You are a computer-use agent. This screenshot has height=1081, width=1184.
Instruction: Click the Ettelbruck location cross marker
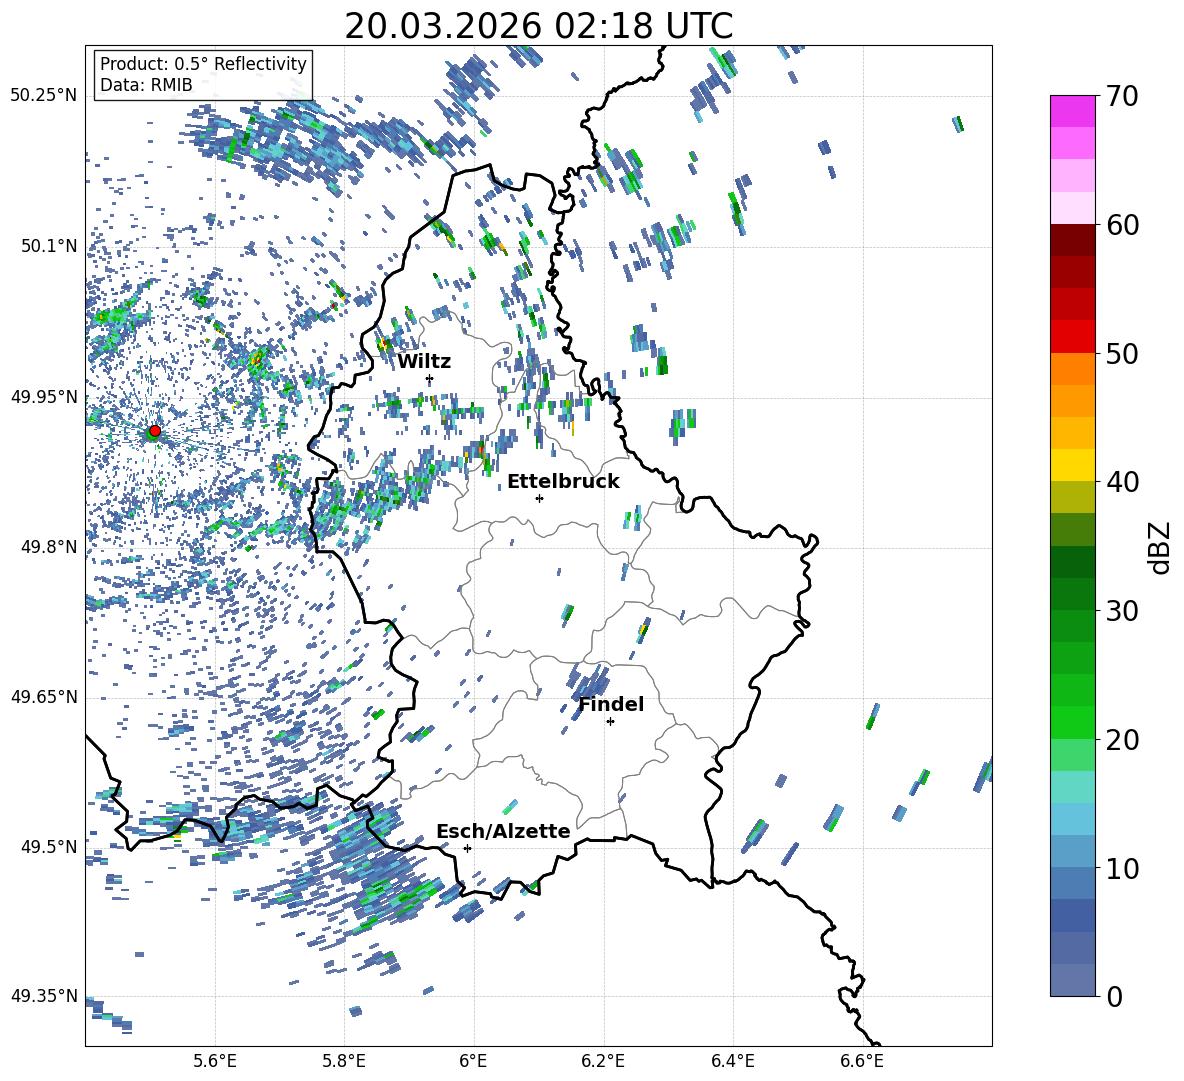coord(539,498)
